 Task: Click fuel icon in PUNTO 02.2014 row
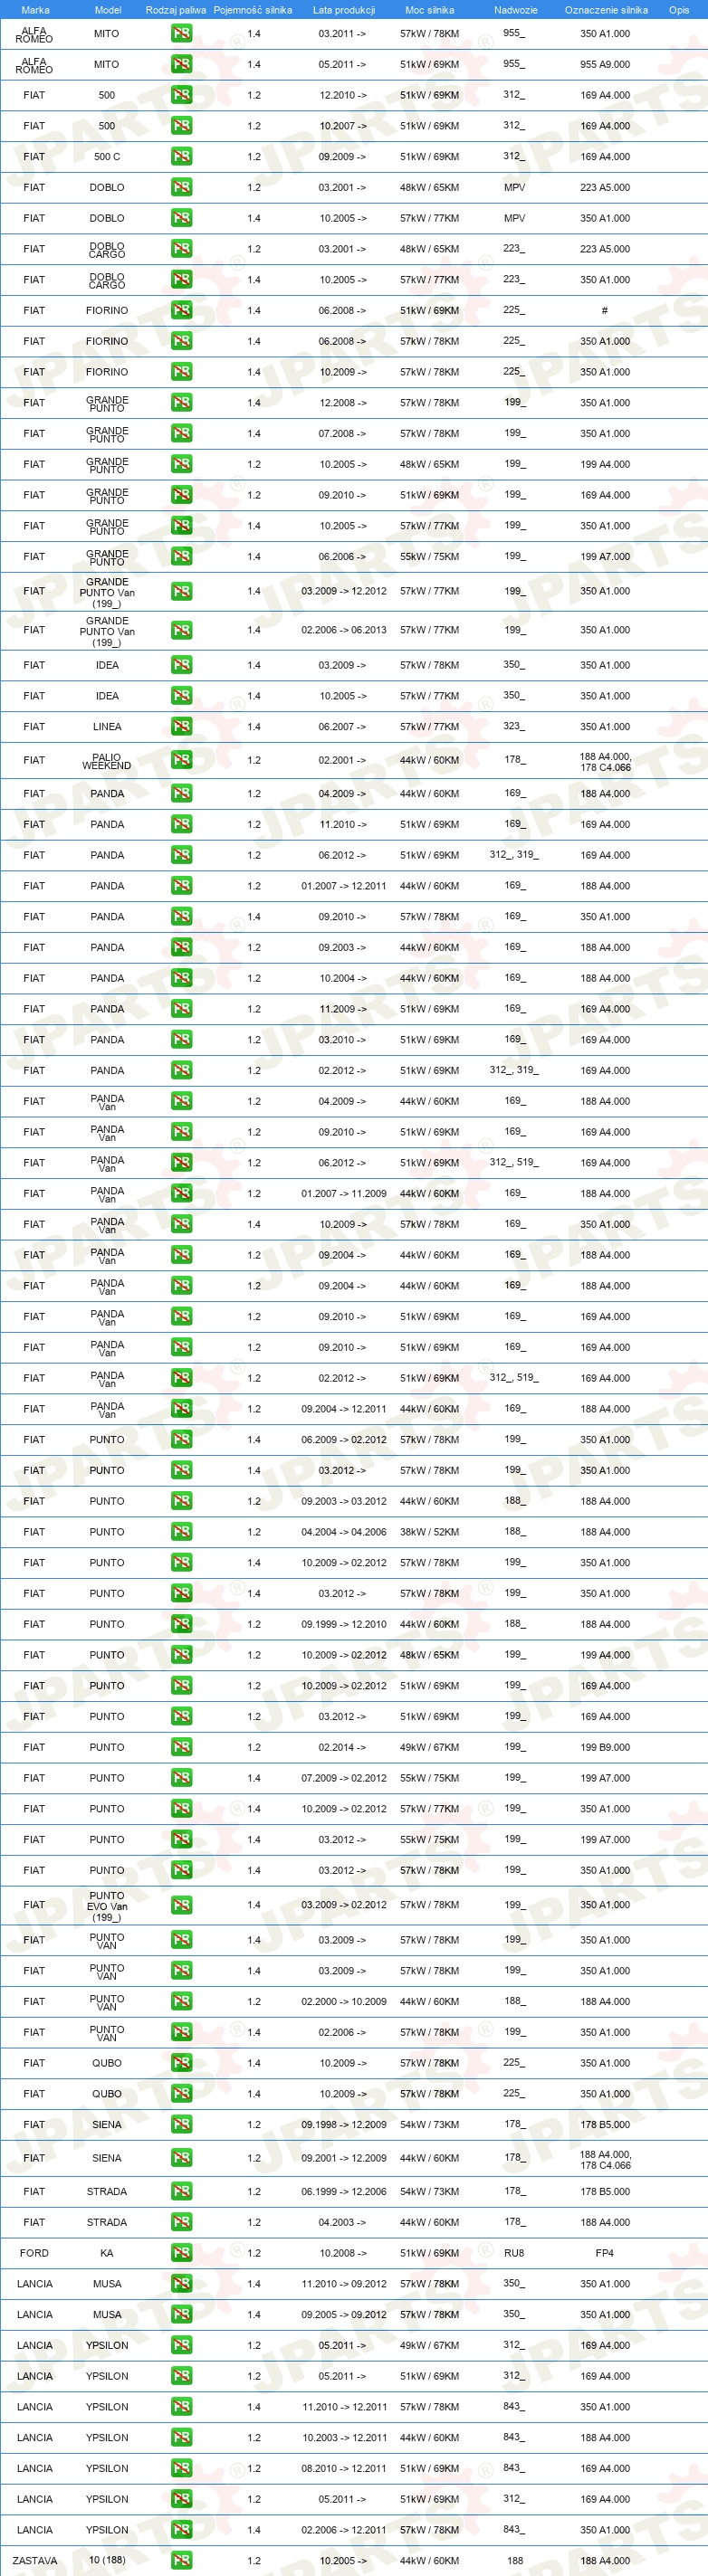(181, 1747)
